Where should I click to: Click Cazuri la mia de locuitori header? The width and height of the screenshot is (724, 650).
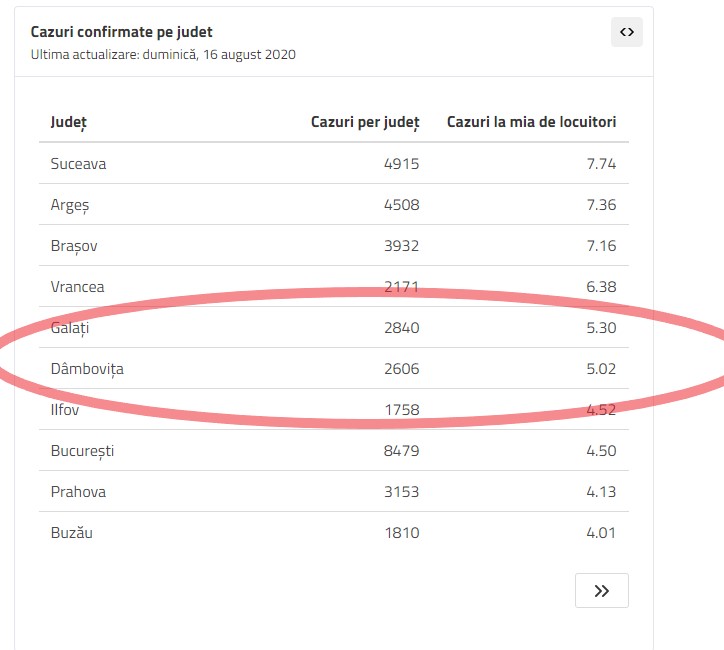531,122
